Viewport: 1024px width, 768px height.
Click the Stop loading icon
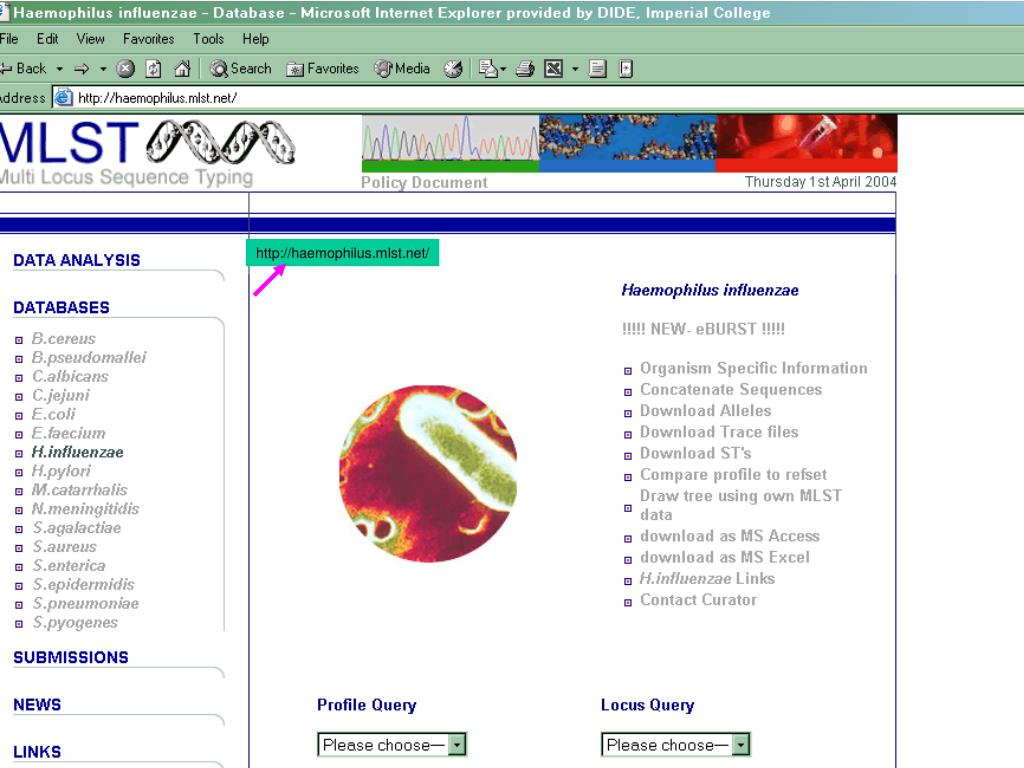pos(125,69)
